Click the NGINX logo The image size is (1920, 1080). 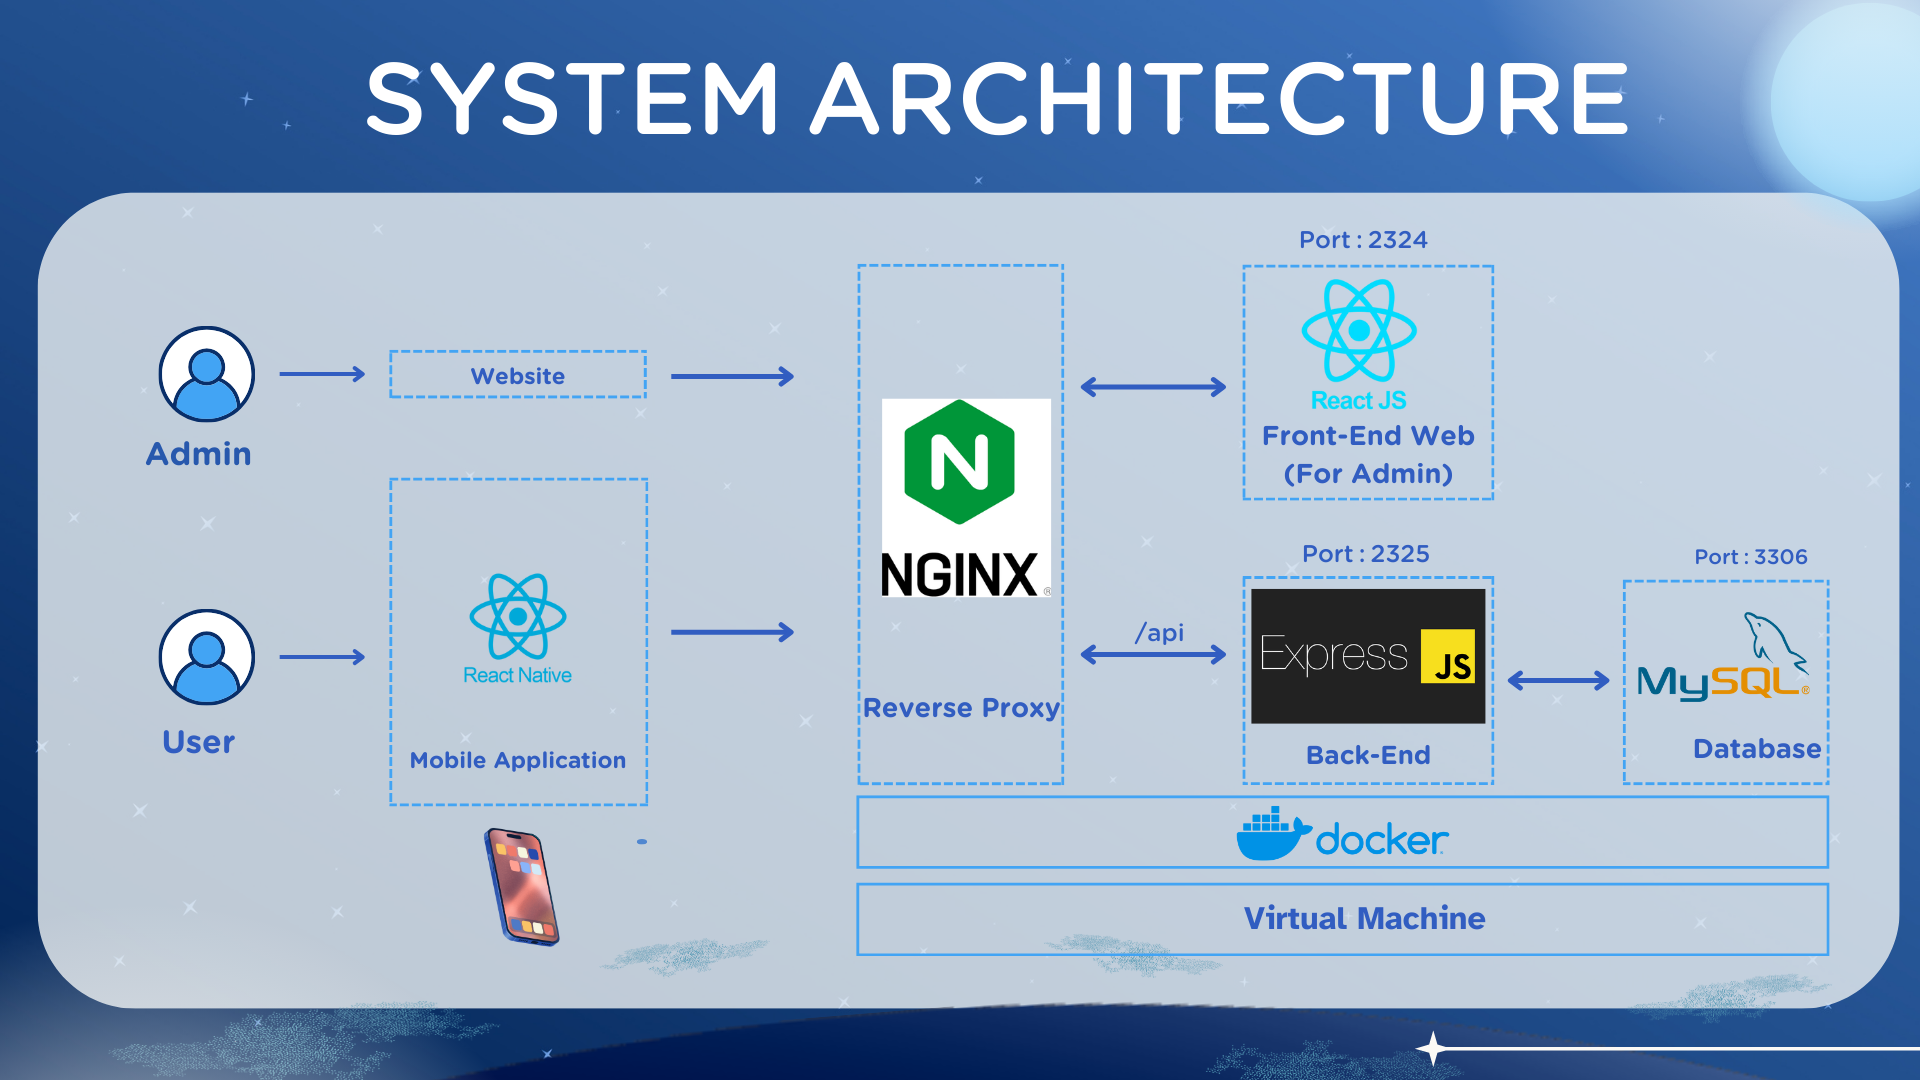pyautogui.click(x=966, y=498)
